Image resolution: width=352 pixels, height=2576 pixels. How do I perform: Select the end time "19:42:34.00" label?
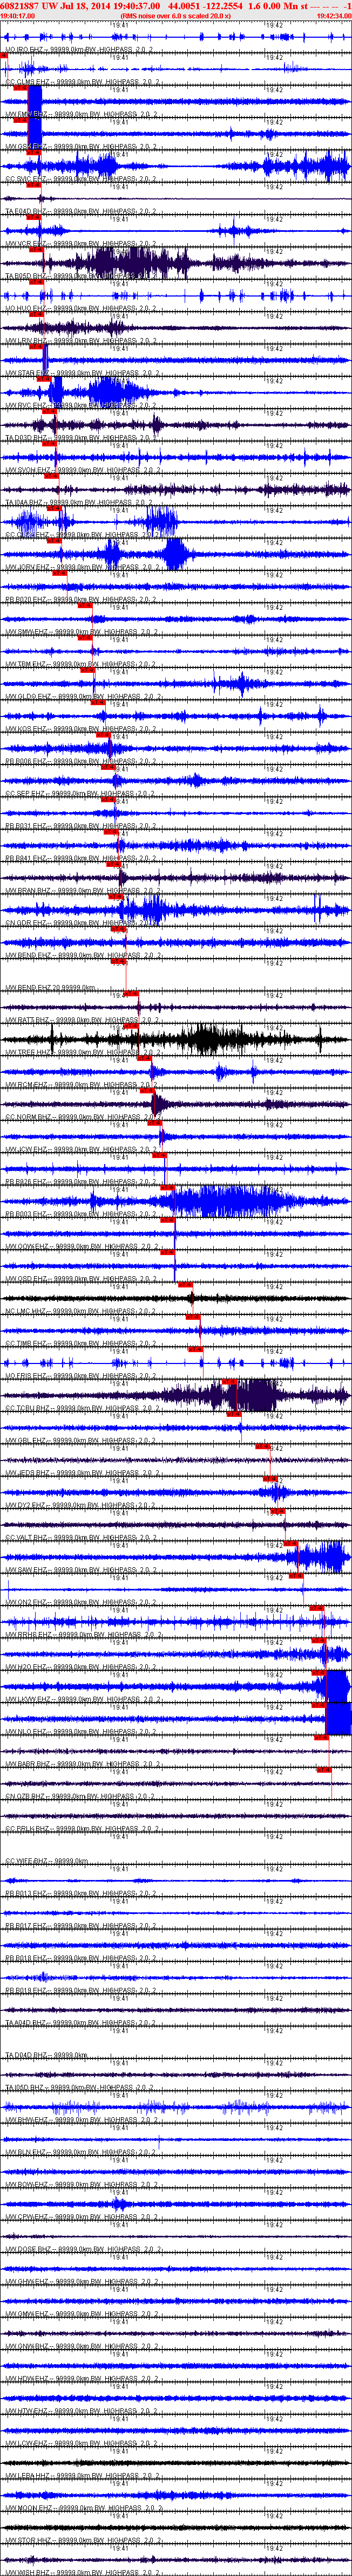click(333, 16)
